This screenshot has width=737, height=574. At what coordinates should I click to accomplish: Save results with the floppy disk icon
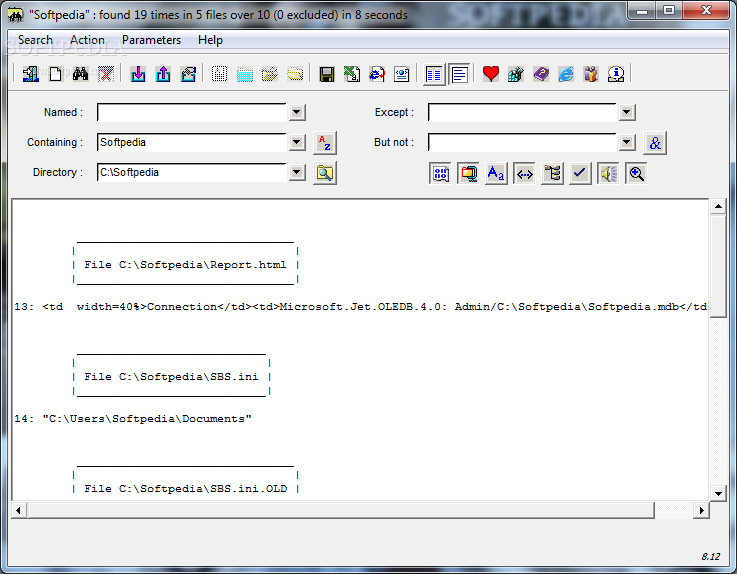[x=327, y=74]
